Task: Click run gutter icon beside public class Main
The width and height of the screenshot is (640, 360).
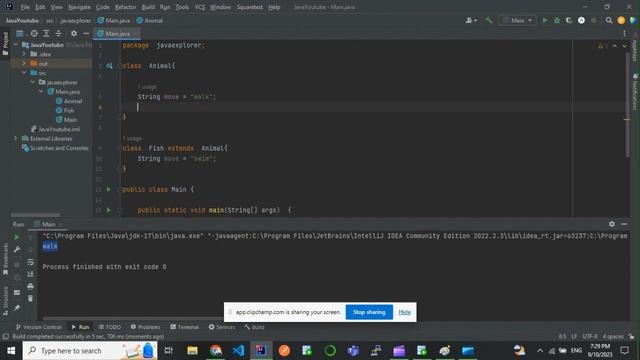Action: coord(109,189)
